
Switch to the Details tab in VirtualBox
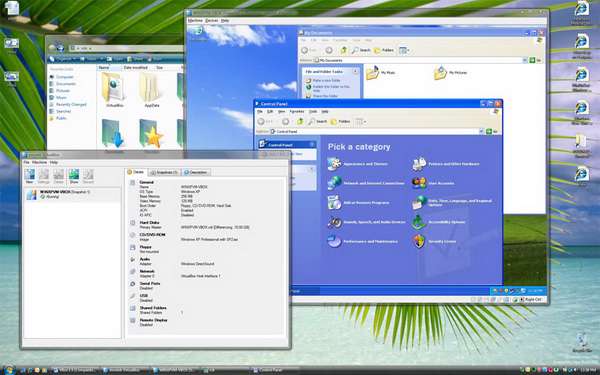click(x=136, y=172)
